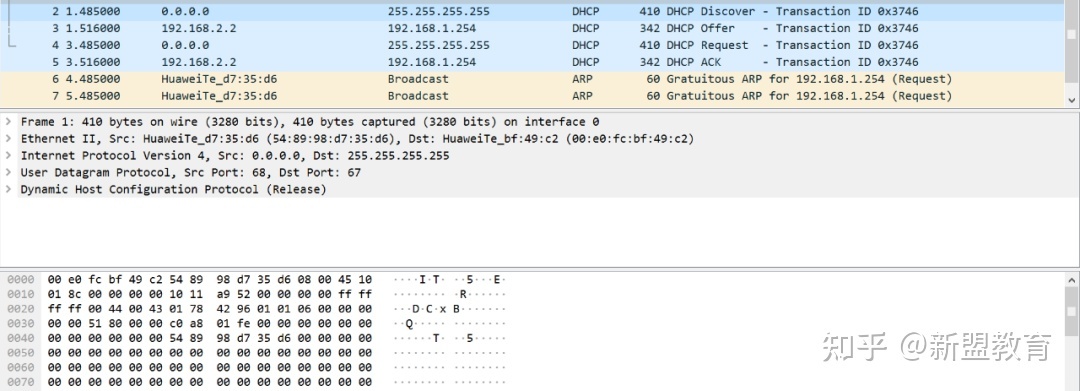Click ARP protocol cell in packet 7
This screenshot has height=391, width=1080.
(x=582, y=96)
